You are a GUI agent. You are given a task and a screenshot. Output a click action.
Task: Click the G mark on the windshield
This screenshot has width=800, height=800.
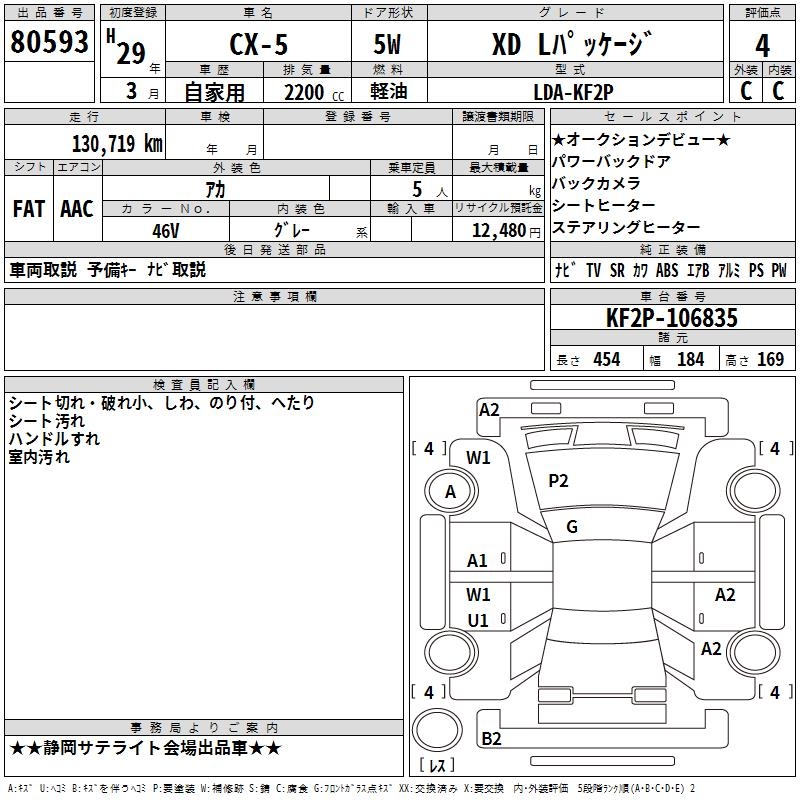[x=572, y=527]
